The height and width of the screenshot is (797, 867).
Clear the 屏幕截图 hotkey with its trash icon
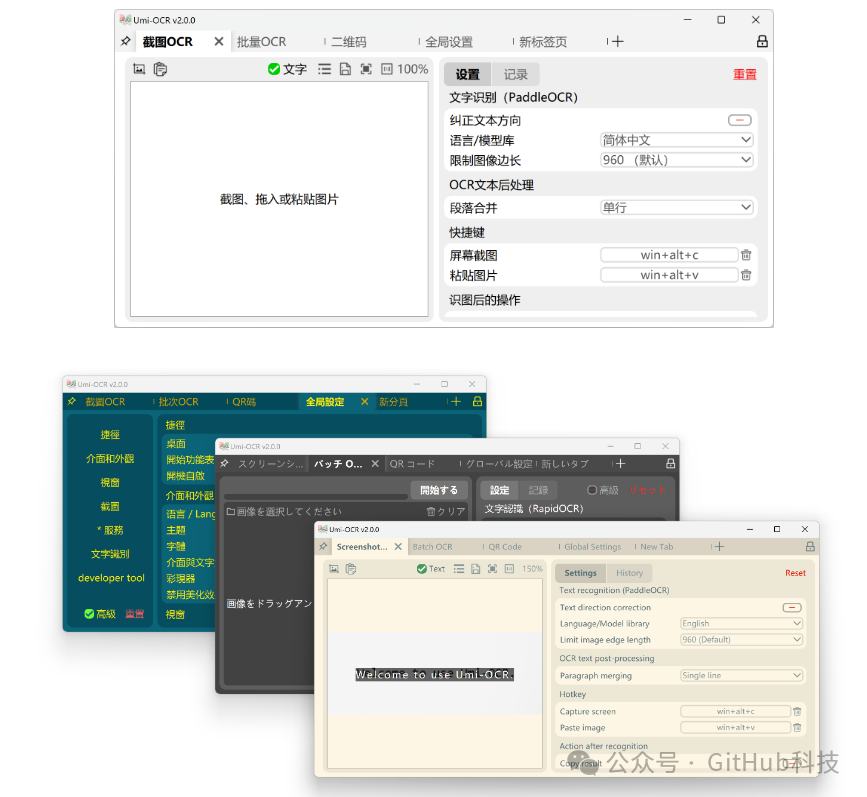[x=746, y=255]
